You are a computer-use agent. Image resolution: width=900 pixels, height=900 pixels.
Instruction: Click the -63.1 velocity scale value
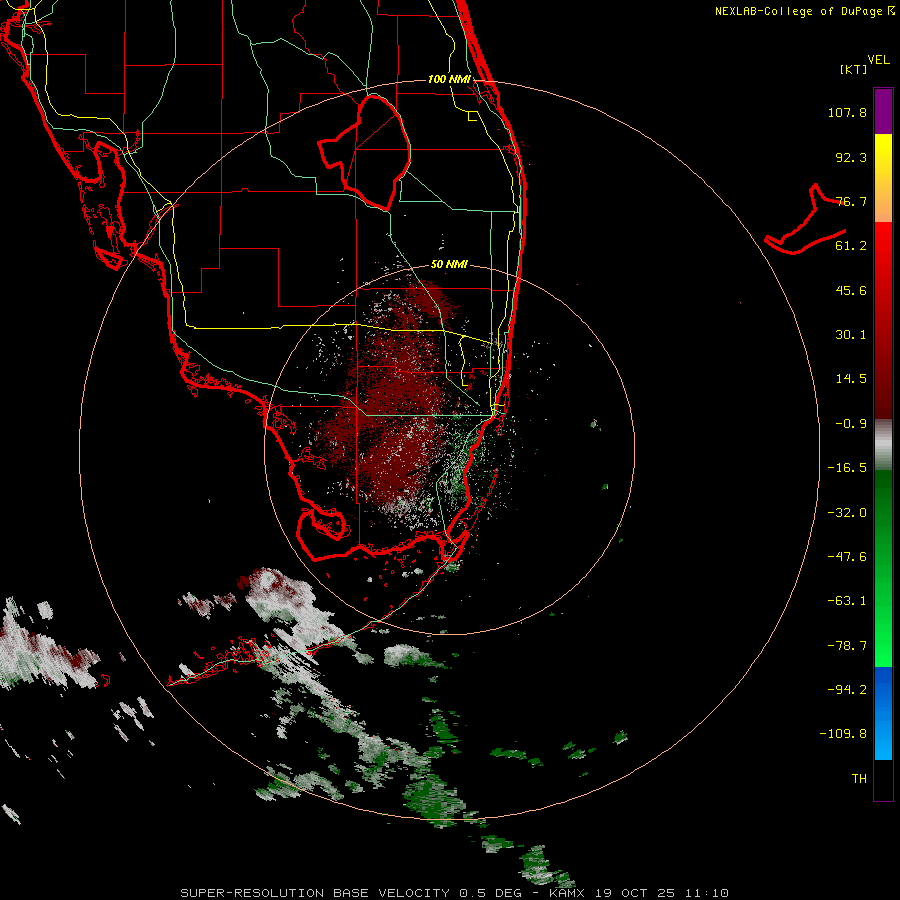tap(847, 601)
